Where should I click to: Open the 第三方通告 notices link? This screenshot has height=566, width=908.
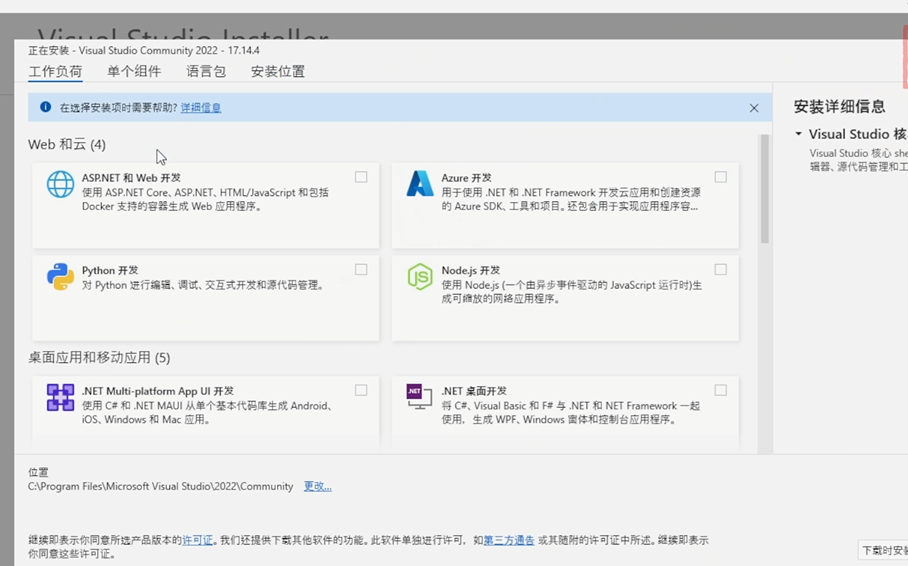[x=509, y=540]
